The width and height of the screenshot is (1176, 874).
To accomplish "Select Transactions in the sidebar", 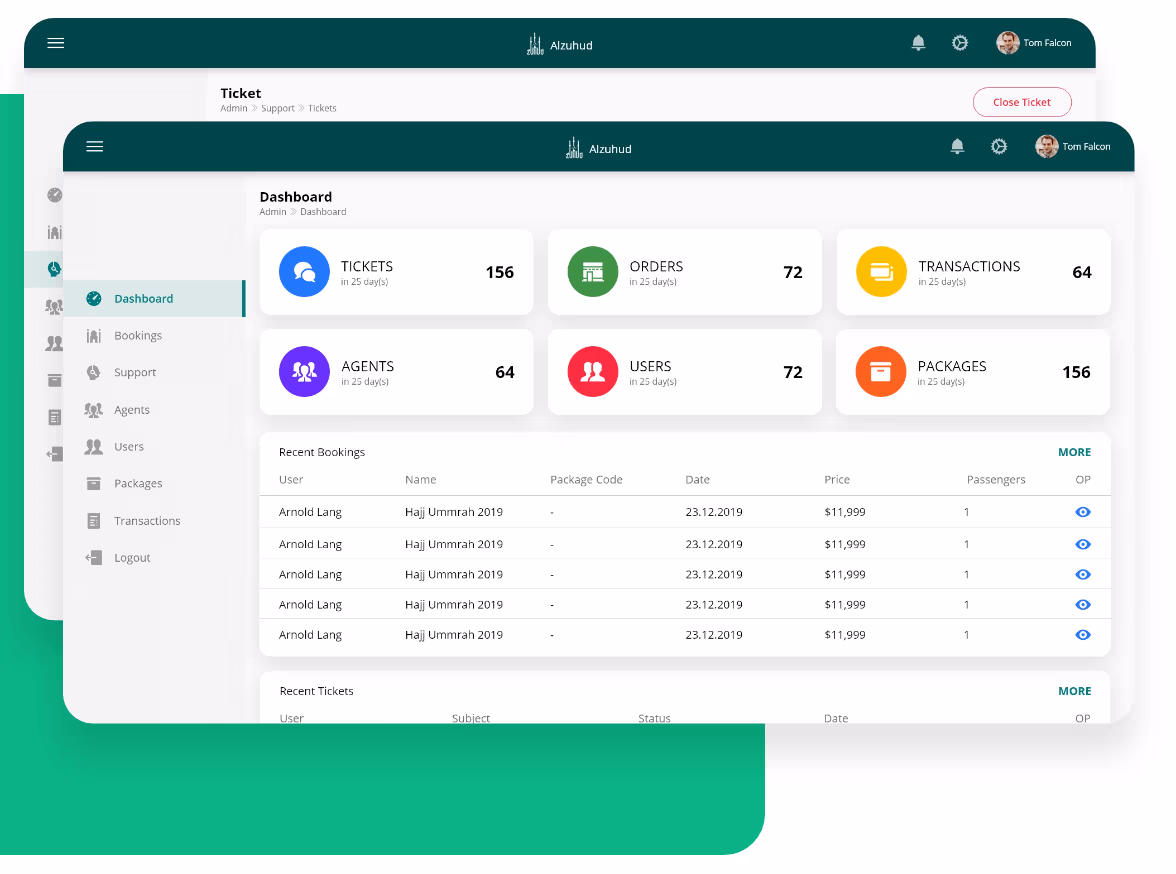I will (147, 521).
